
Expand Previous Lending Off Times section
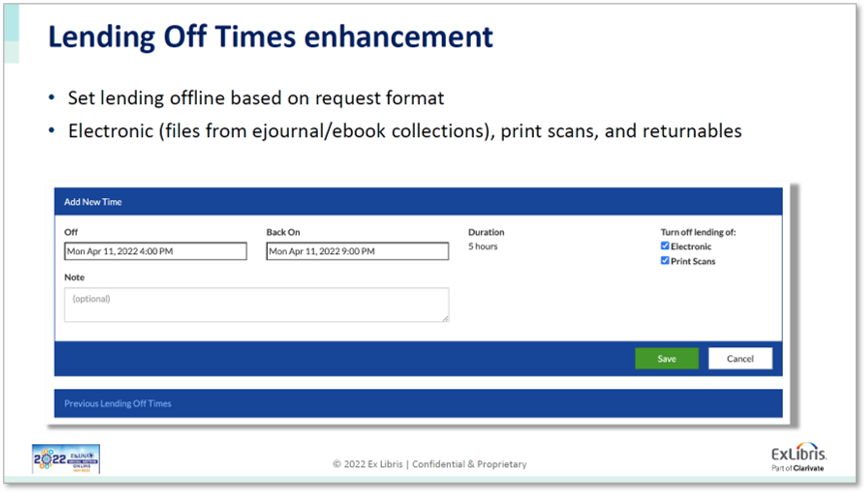click(x=118, y=404)
